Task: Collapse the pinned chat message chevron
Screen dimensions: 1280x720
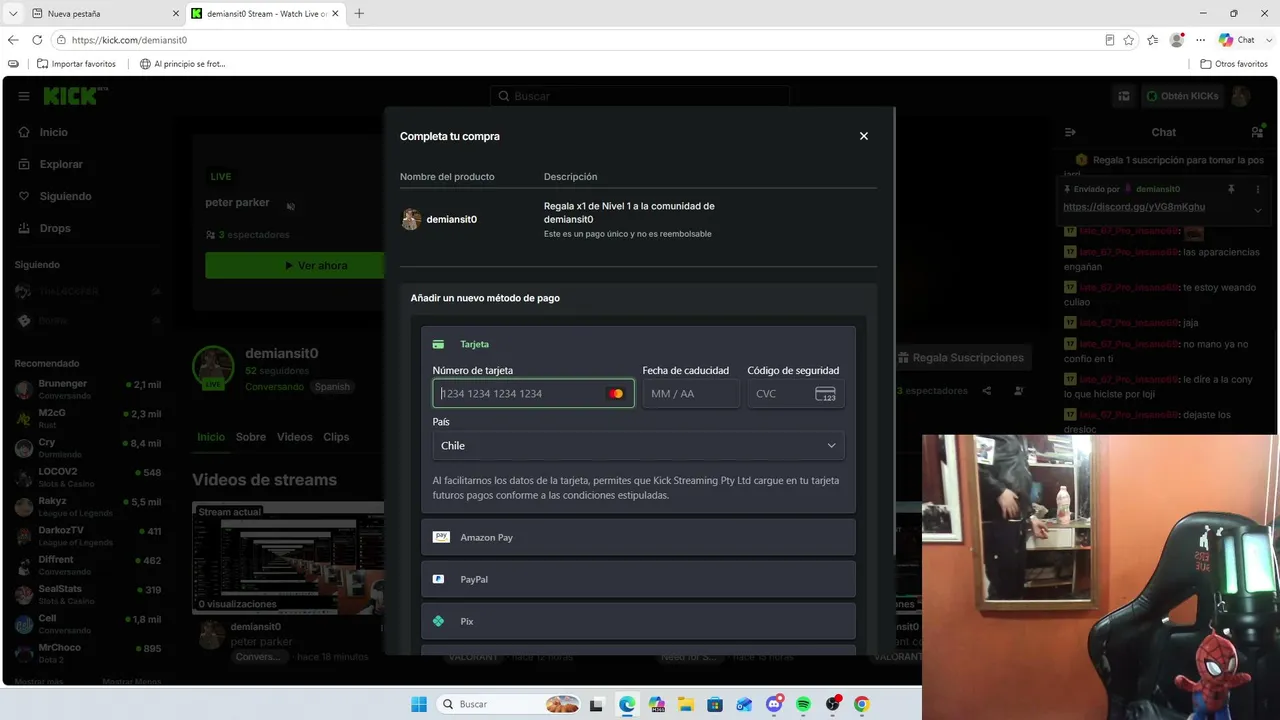Action: click(1258, 210)
